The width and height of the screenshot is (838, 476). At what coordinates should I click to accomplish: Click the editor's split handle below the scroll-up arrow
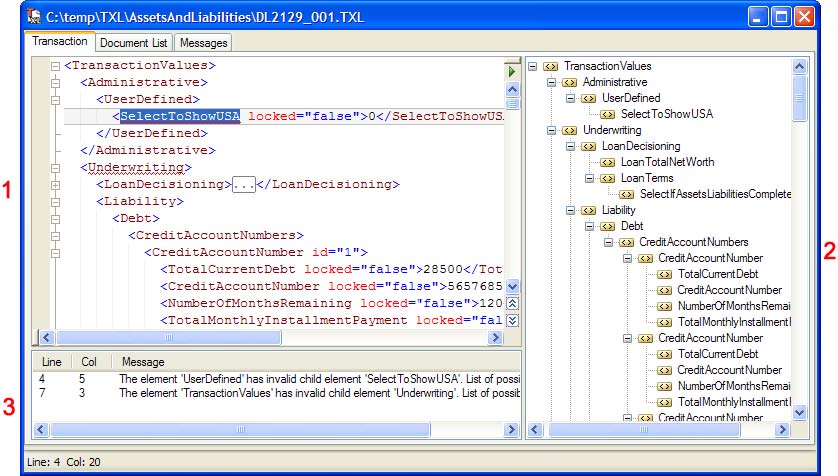(512, 104)
